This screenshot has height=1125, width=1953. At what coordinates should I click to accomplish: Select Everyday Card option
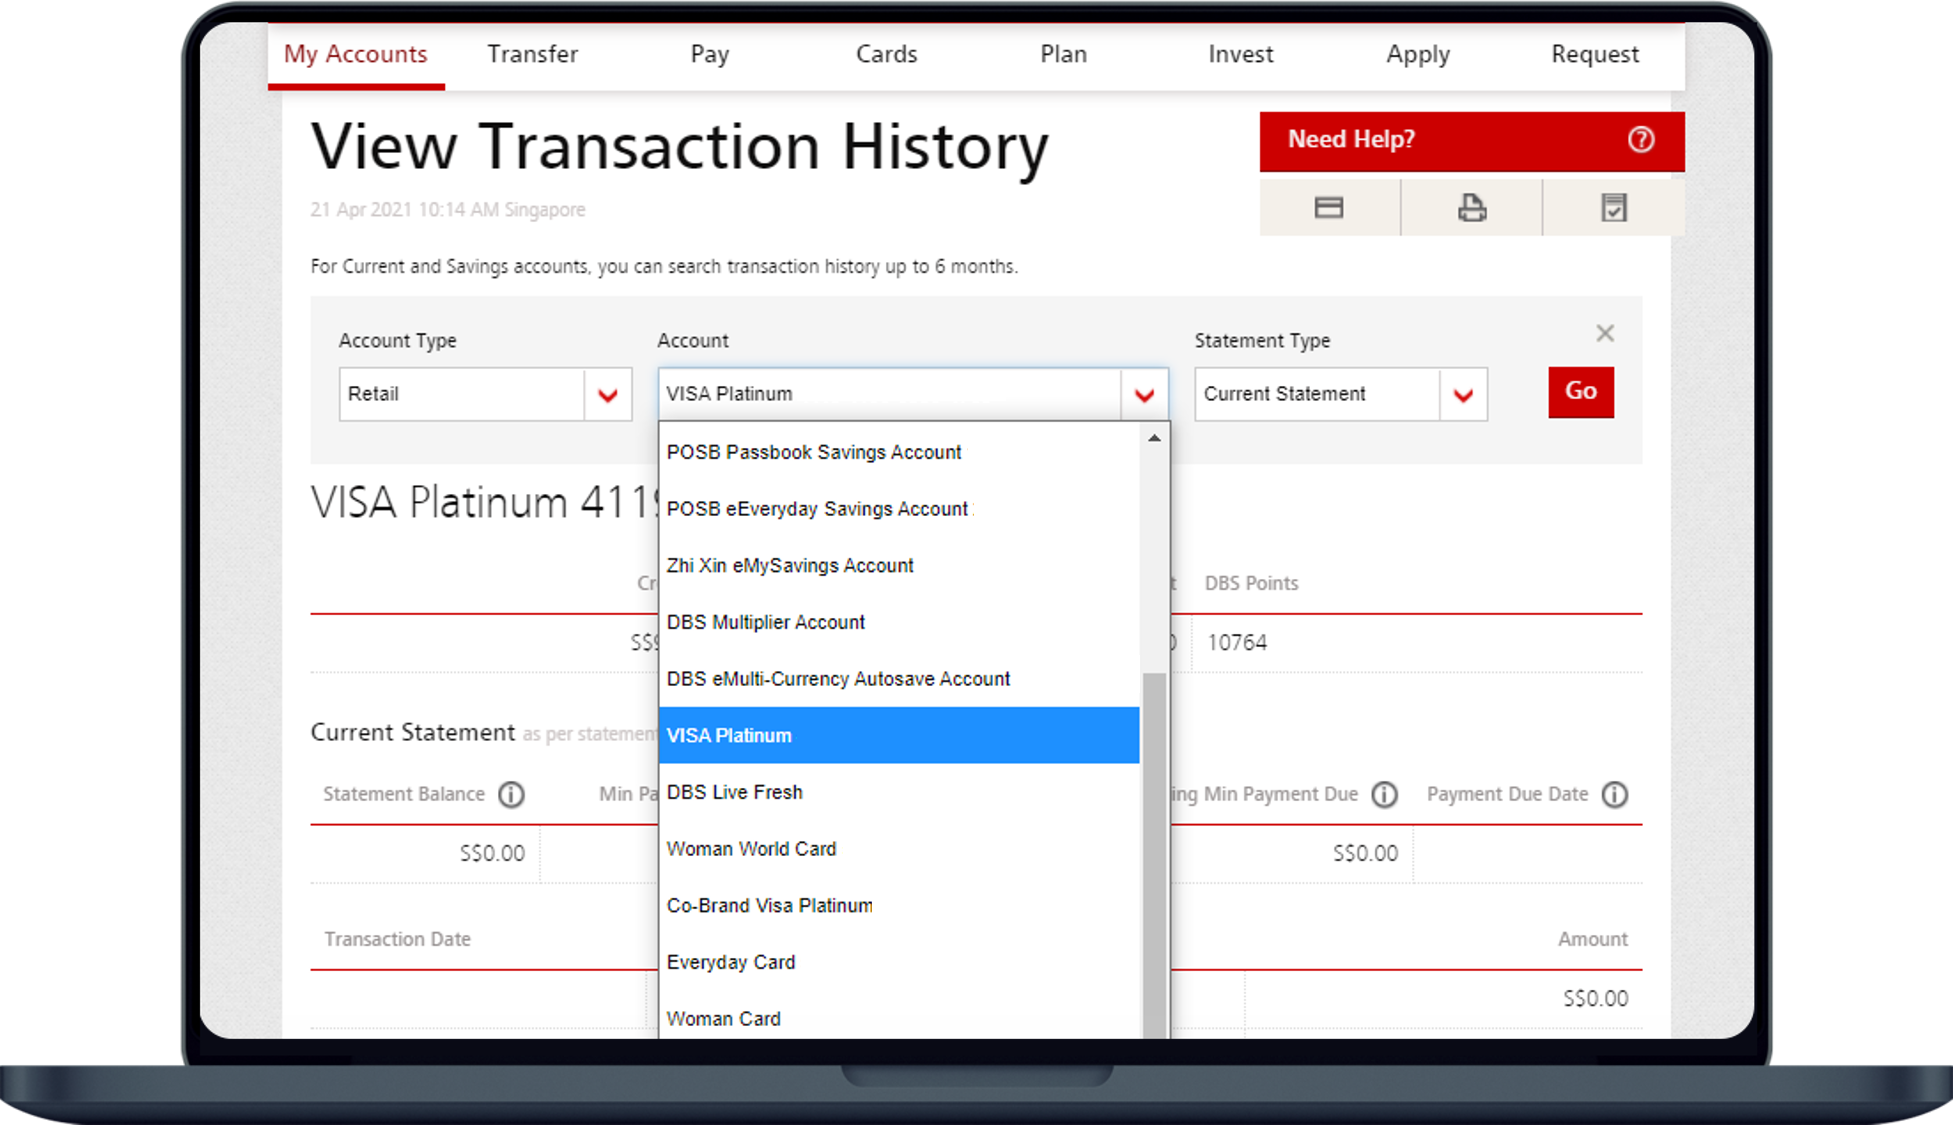tap(899, 962)
